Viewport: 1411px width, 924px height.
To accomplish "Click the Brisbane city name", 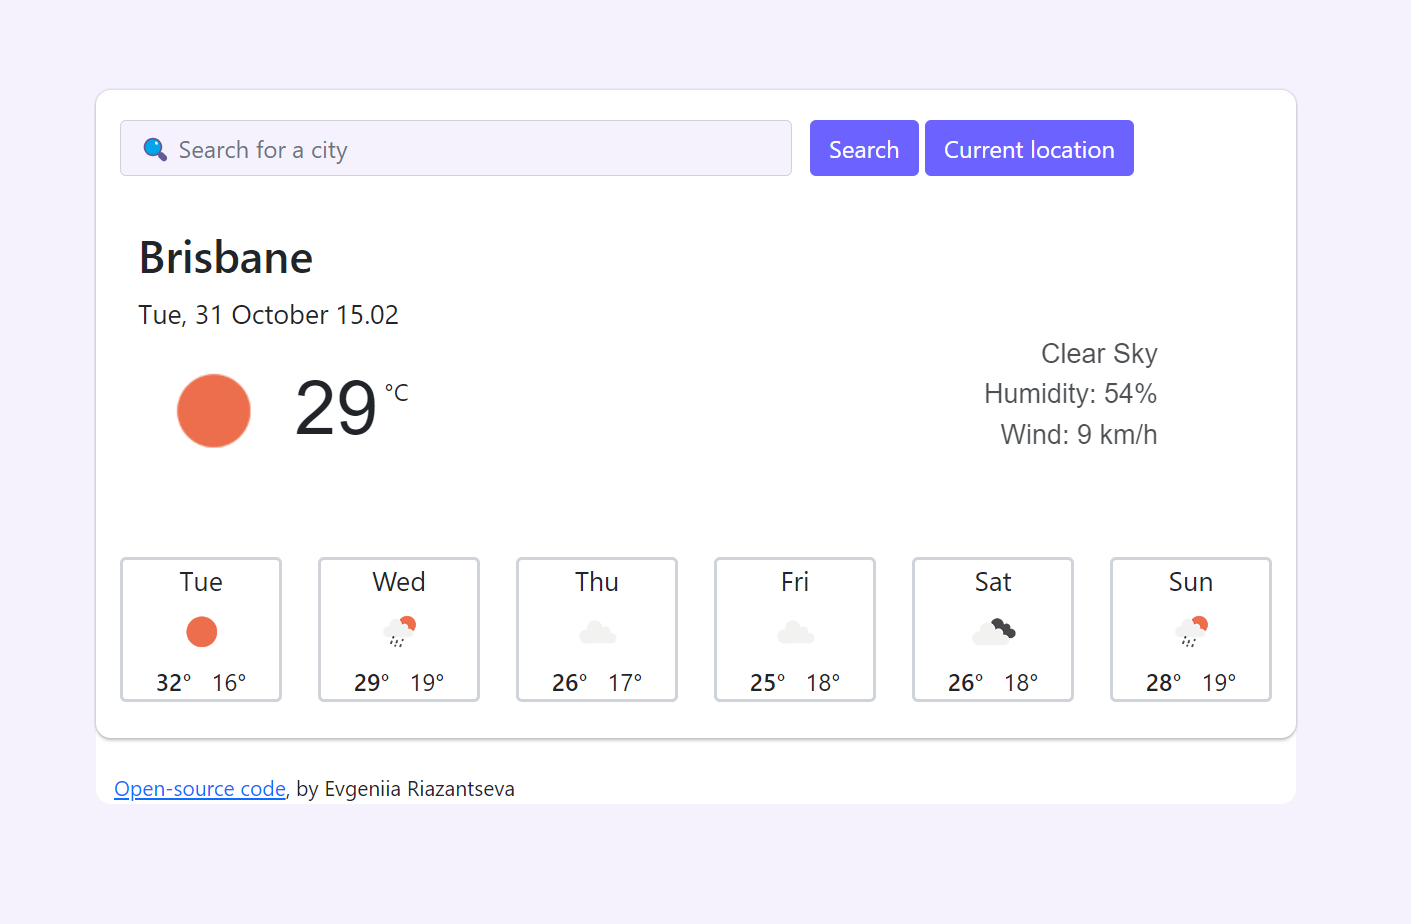I will point(225,257).
